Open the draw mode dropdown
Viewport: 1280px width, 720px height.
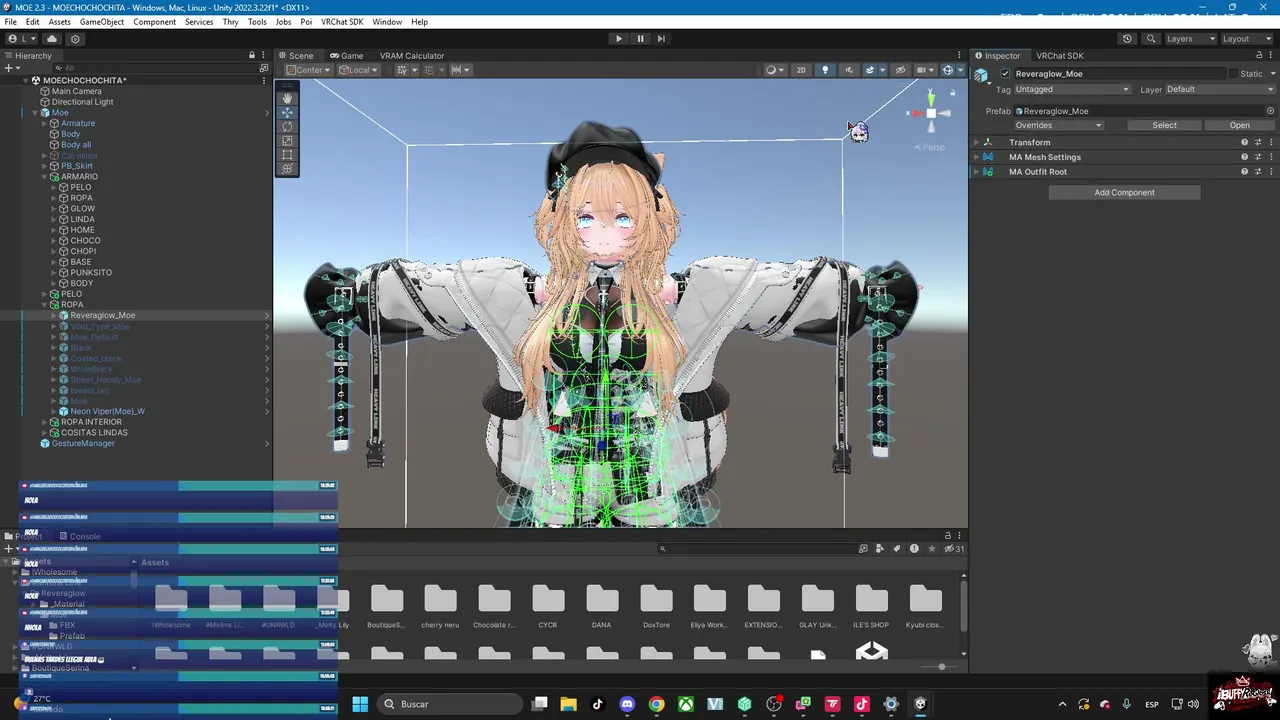click(x=773, y=70)
